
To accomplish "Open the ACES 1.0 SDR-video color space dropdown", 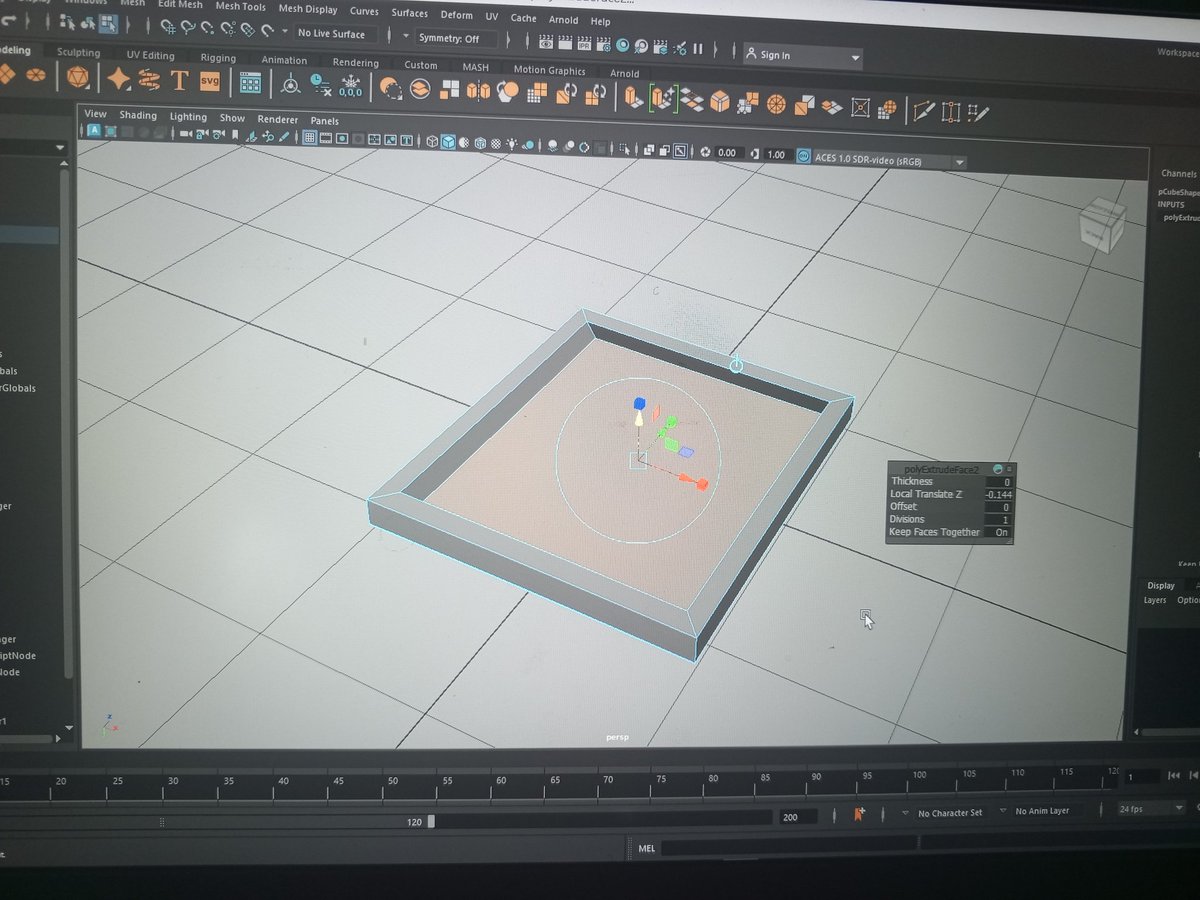I will pos(957,160).
